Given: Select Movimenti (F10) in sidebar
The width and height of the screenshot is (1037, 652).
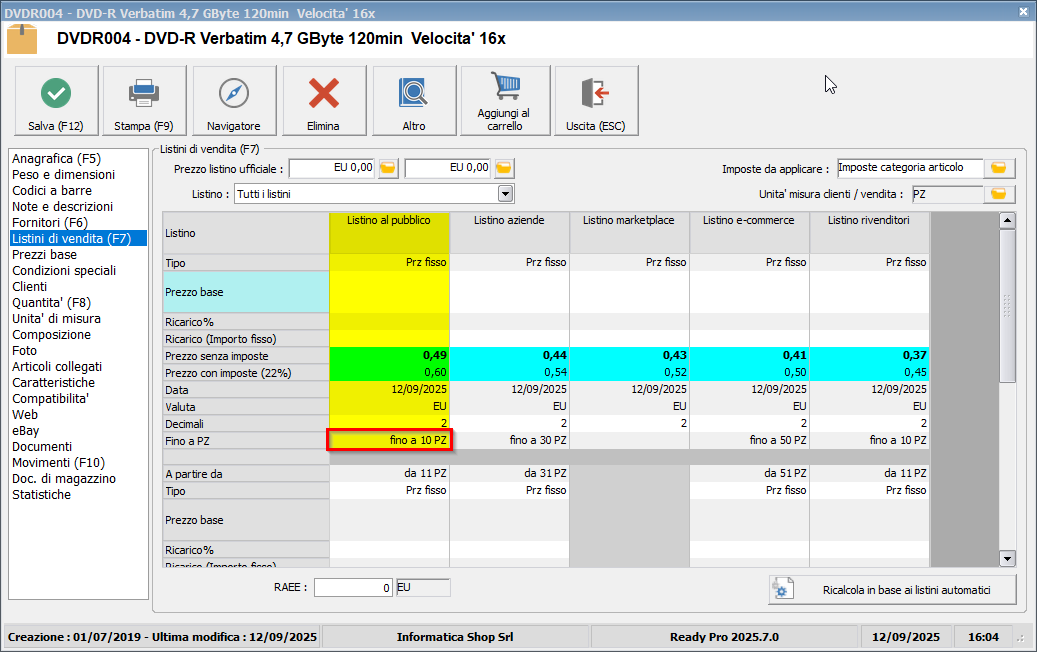Looking at the screenshot, I should click(58, 462).
